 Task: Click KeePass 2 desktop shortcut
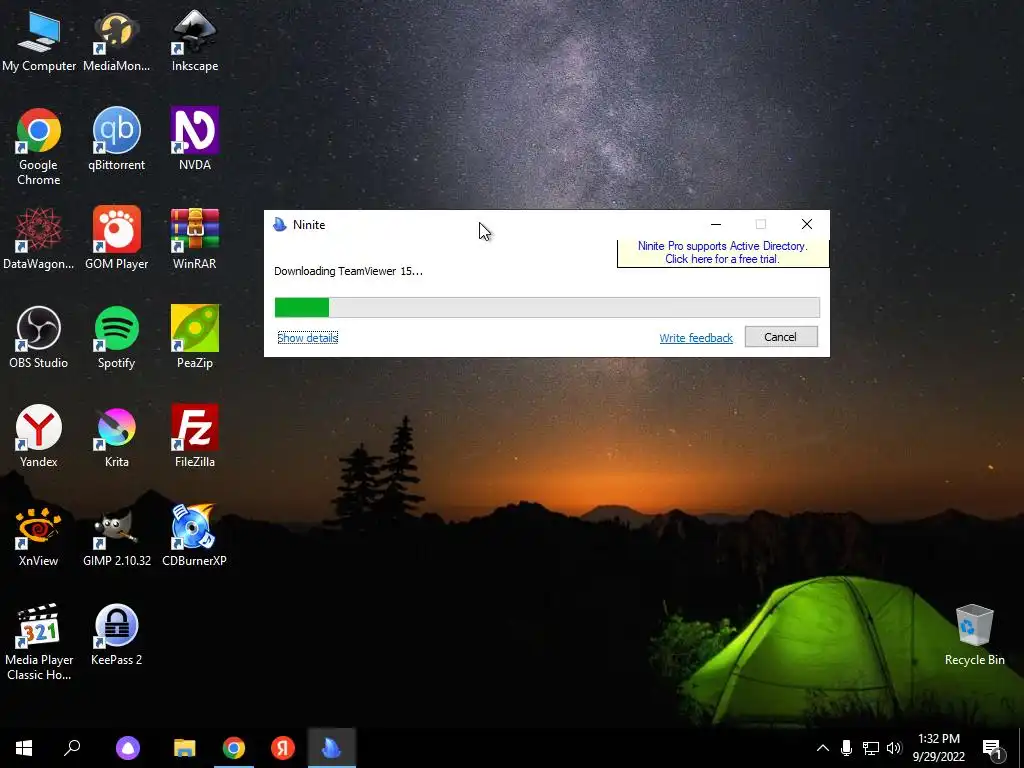tap(116, 635)
